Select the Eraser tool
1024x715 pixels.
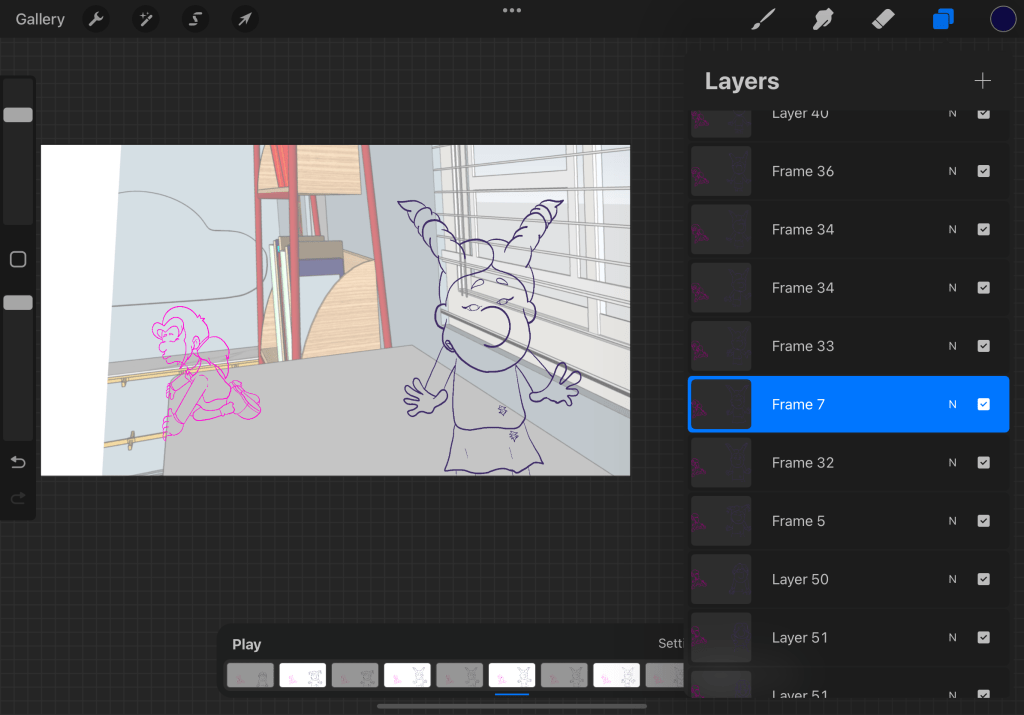click(x=882, y=19)
